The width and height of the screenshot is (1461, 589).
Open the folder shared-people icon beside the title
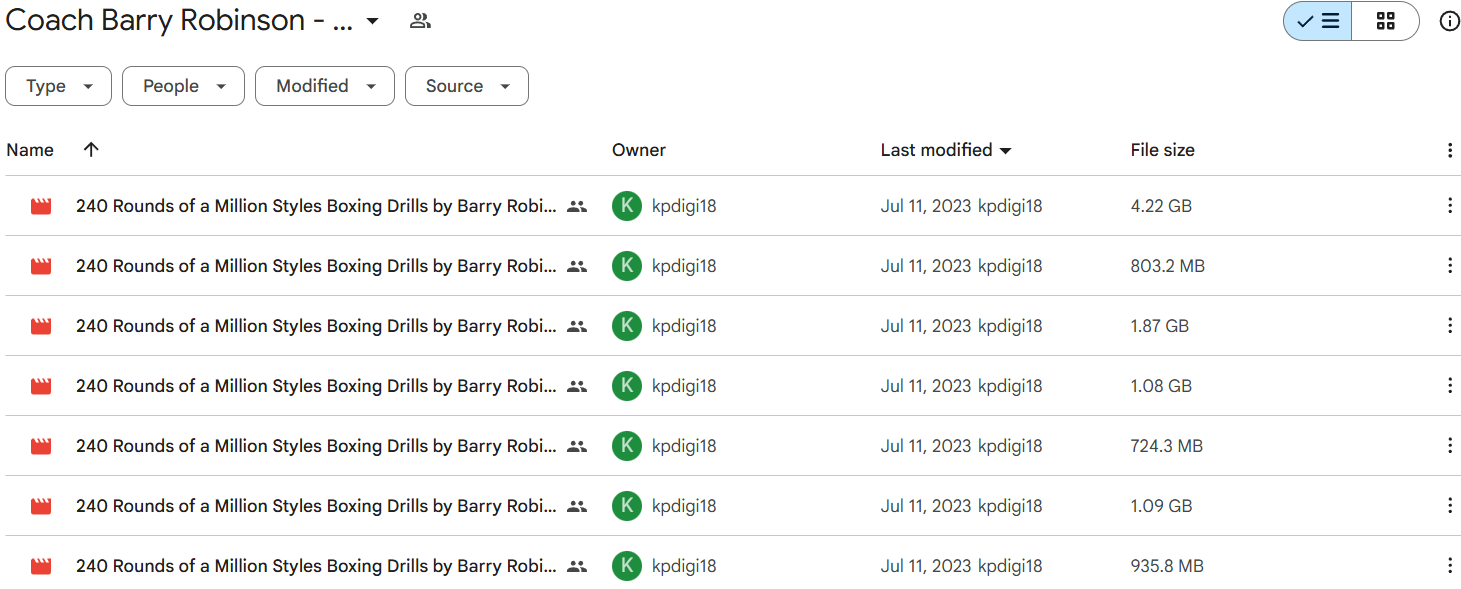click(420, 21)
